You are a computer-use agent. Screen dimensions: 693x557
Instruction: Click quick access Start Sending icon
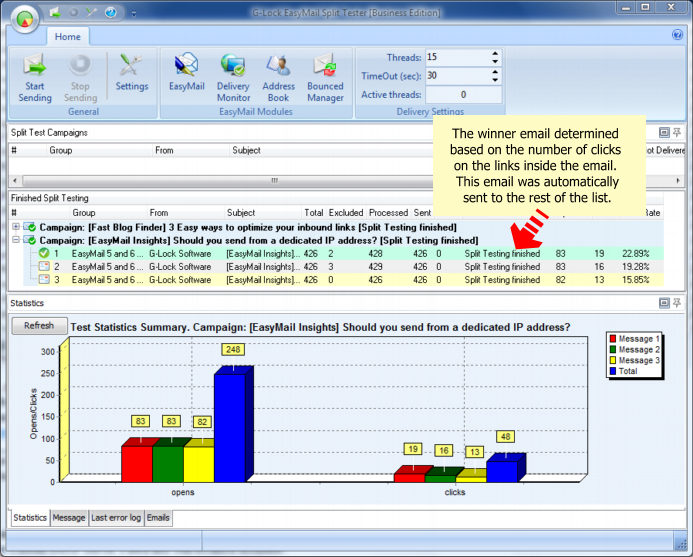(55, 12)
